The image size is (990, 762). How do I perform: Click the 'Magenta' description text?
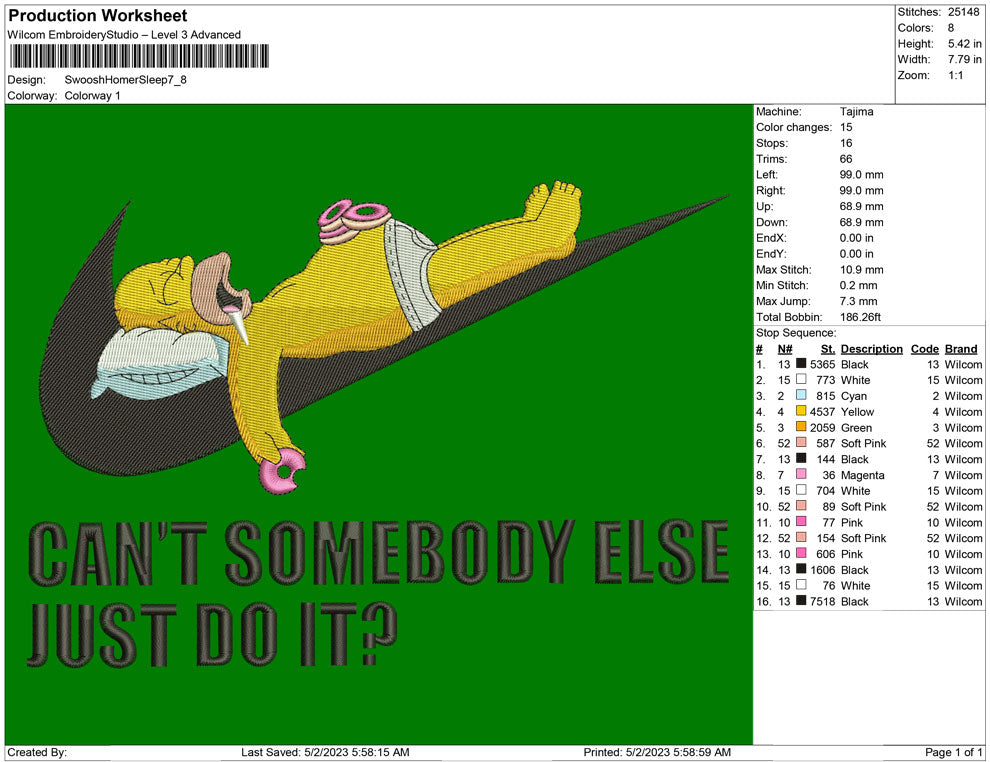pyautogui.click(x=862, y=475)
